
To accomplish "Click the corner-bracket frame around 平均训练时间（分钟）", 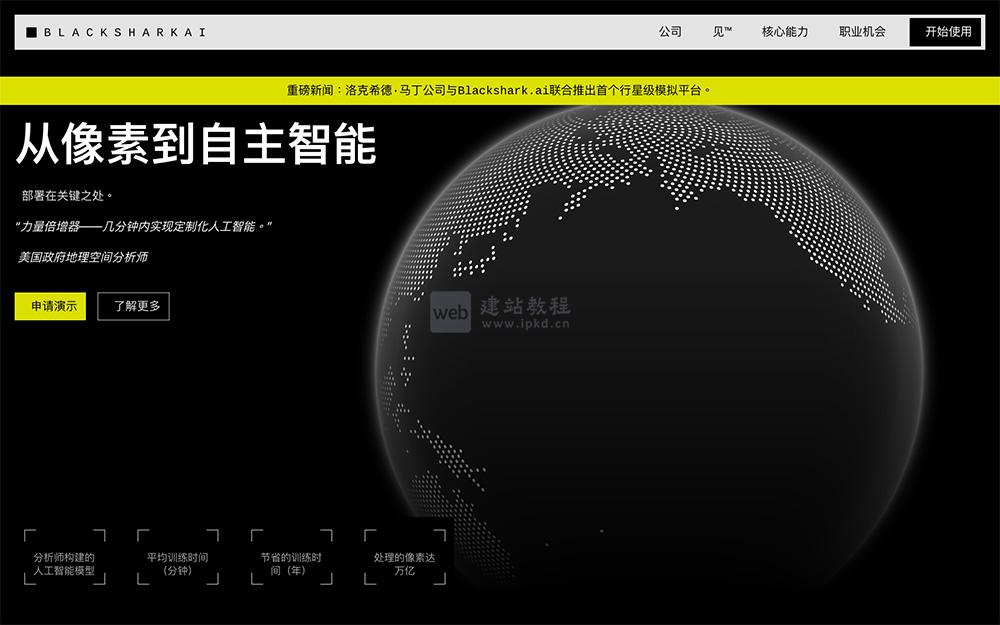I will pos(175,558).
